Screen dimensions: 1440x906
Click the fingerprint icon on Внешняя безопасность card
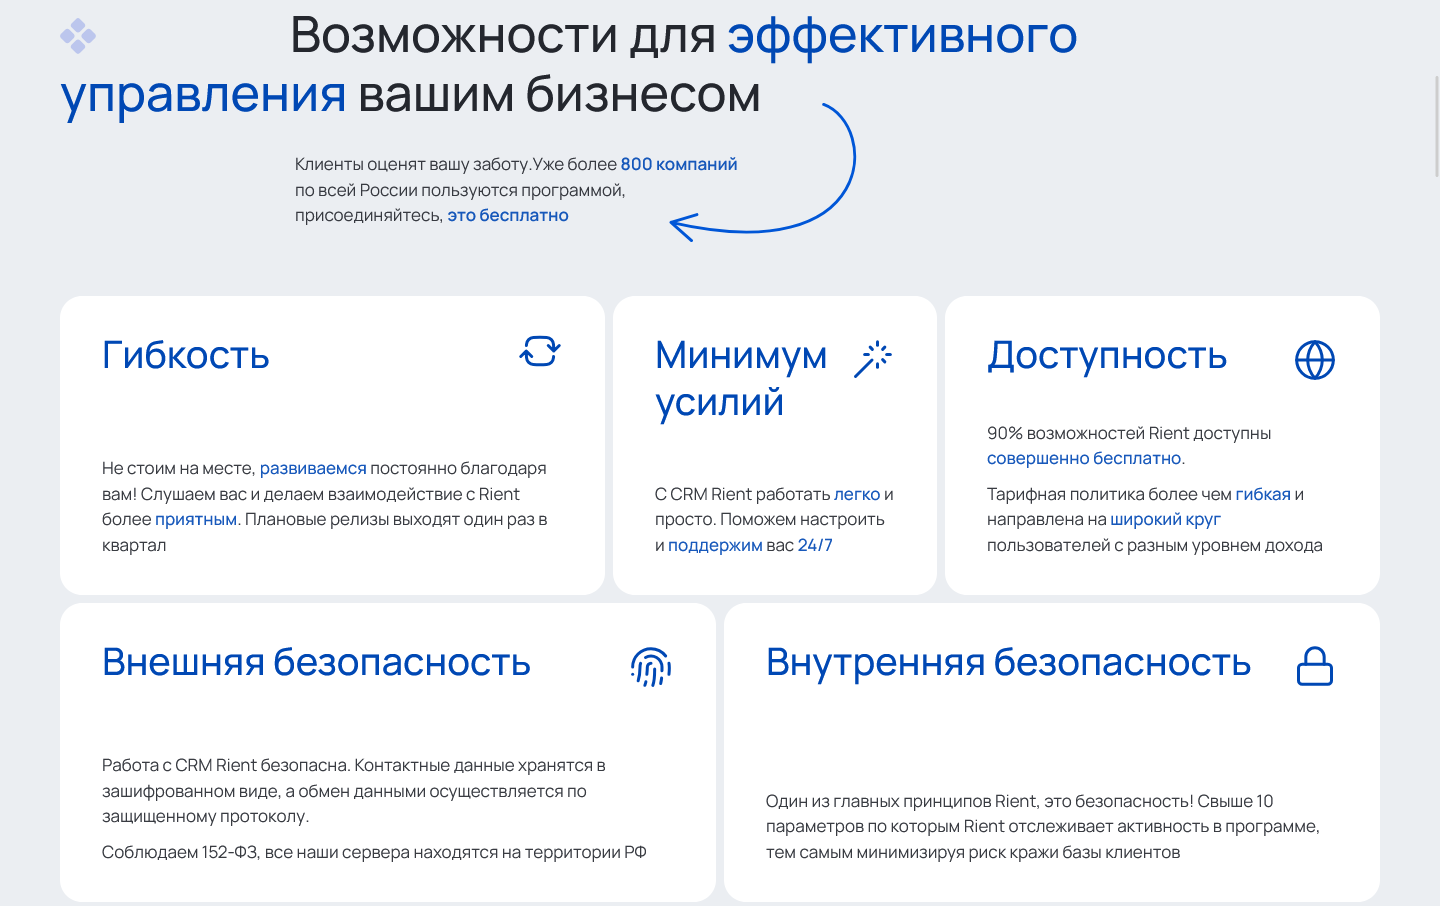pyautogui.click(x=651, y=665)
